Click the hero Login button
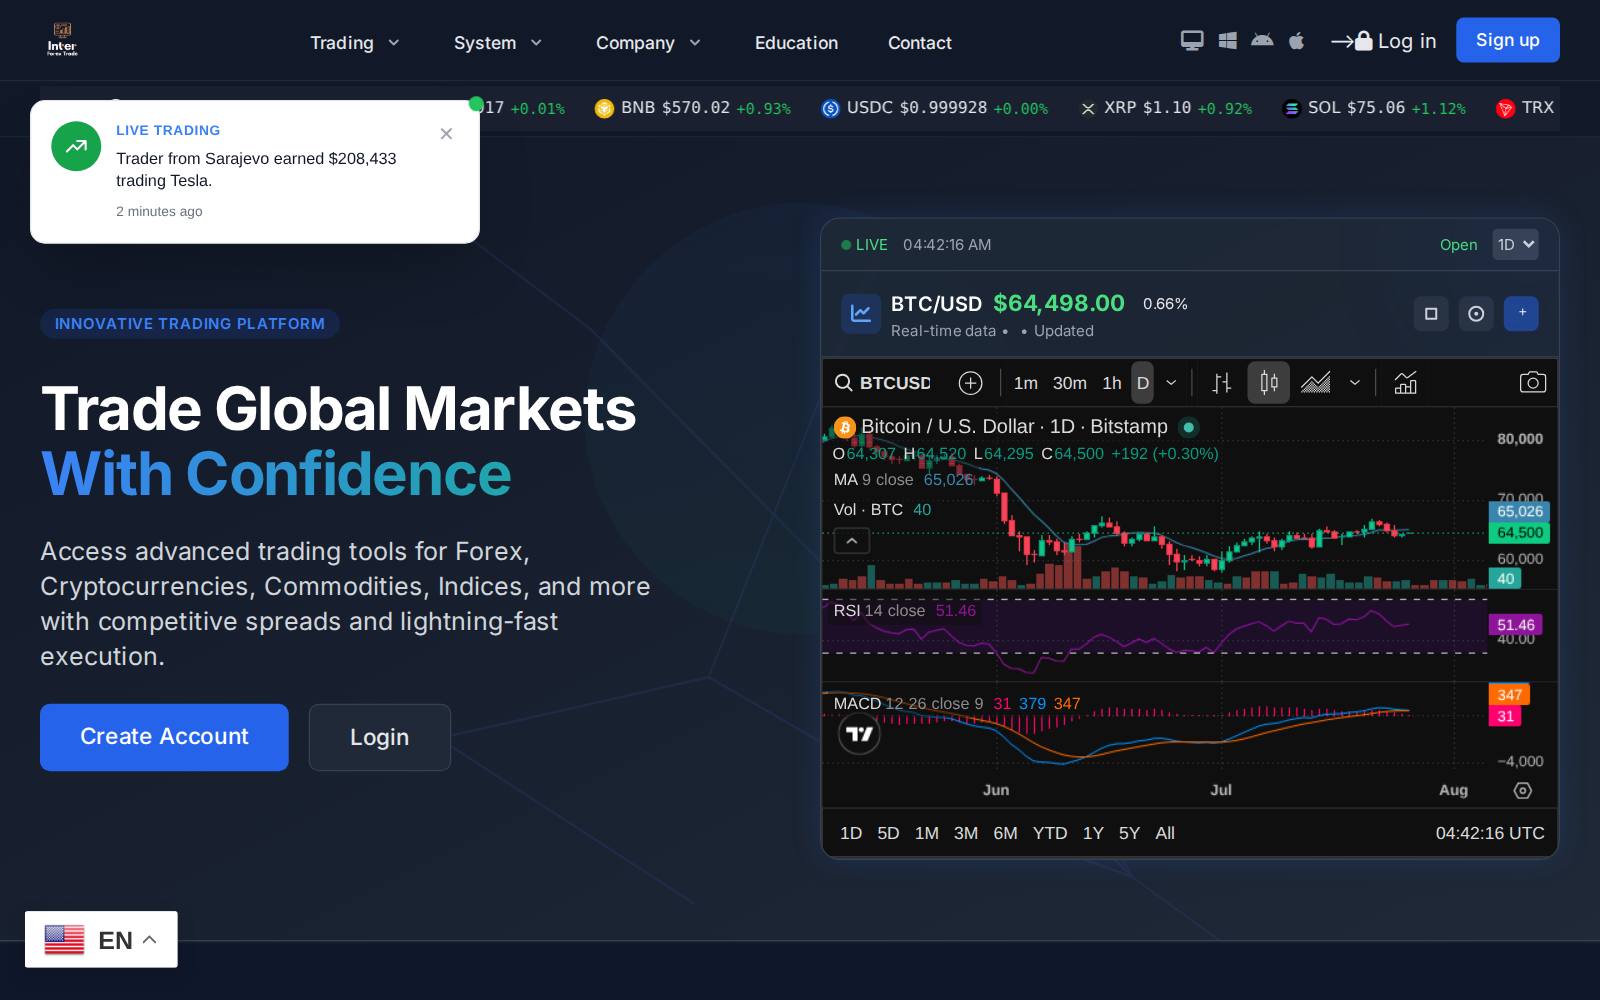Viewport: 1600px width, 1000px height. click(x=380, y=737)
